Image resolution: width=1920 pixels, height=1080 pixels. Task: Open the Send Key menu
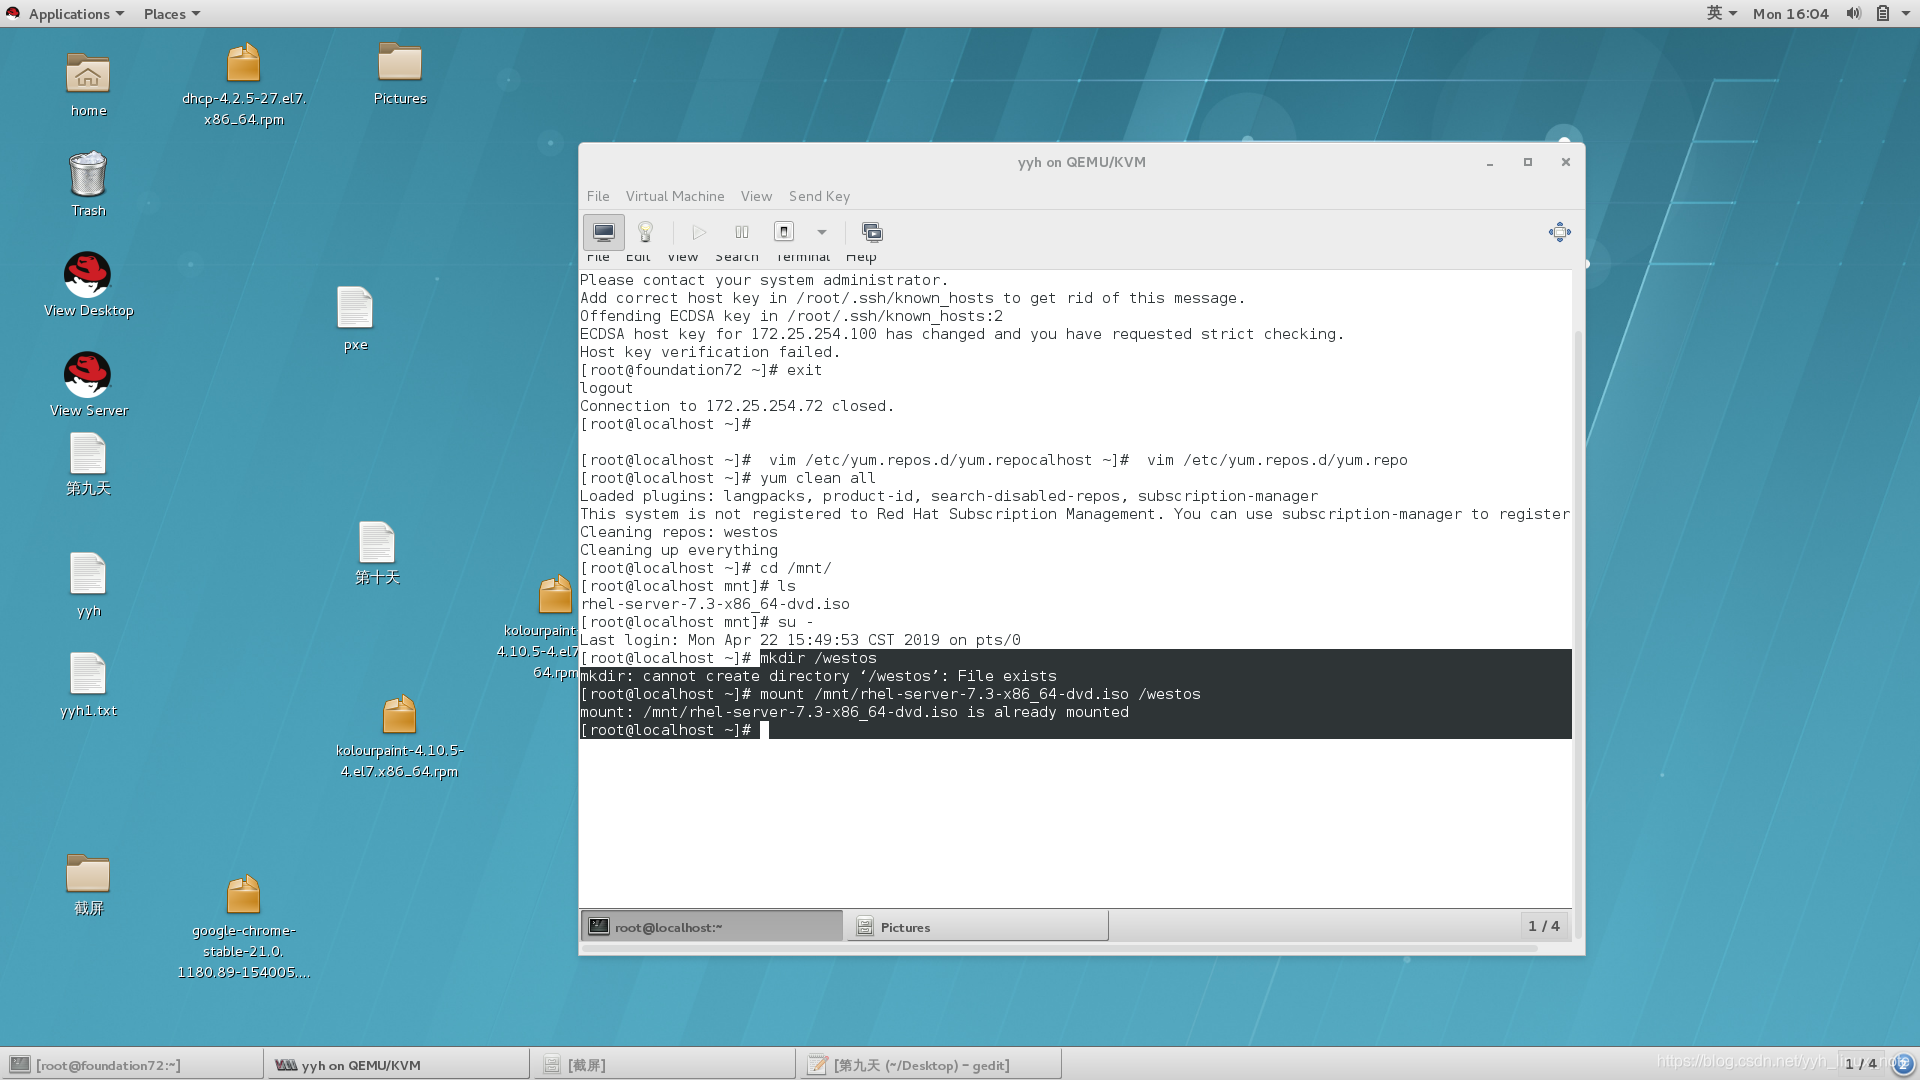tap(818, 196)
